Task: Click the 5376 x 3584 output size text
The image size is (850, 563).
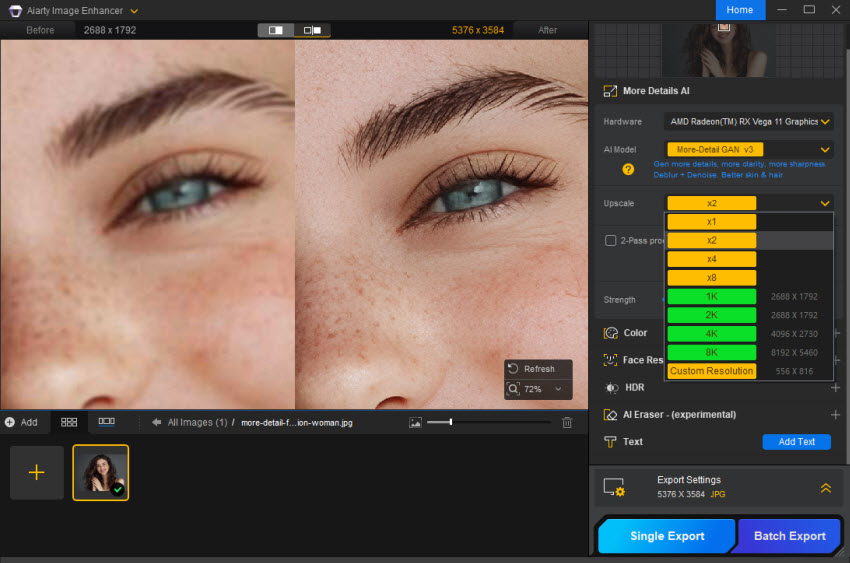Action: click(x=478, y=30)
